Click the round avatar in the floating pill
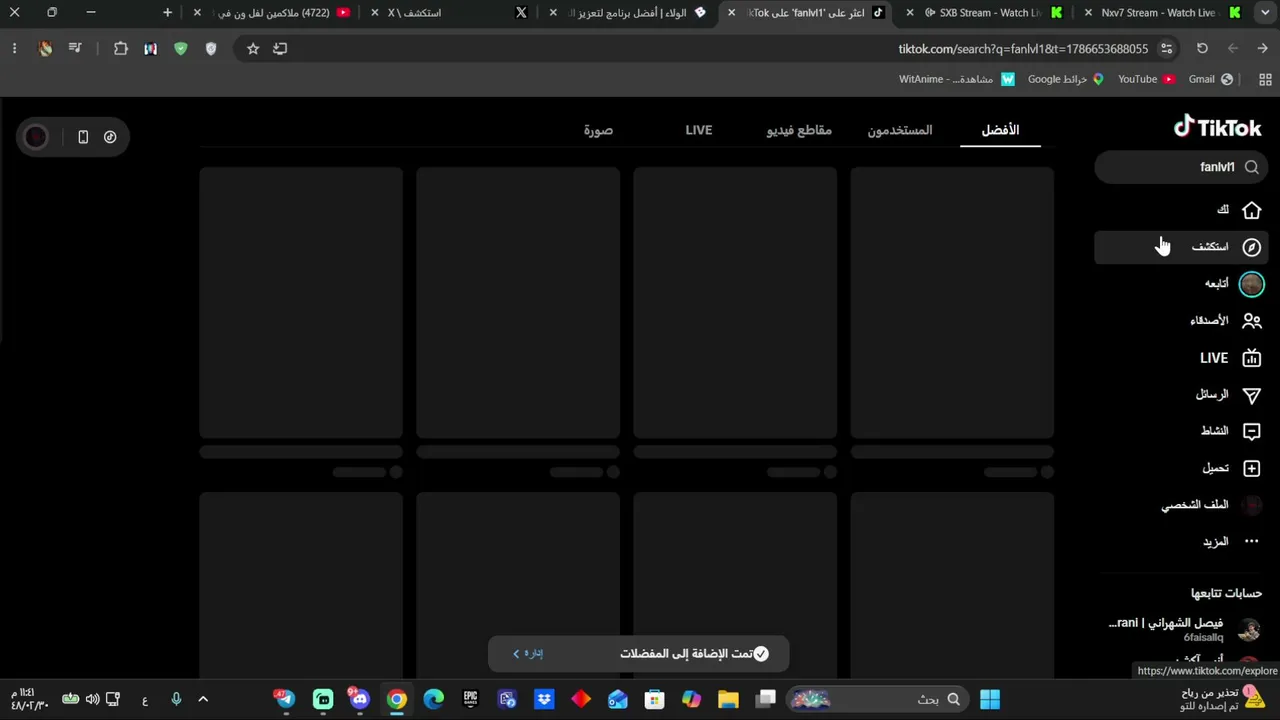Screen dimensions: 1280x720 click(x=36, y=137)
